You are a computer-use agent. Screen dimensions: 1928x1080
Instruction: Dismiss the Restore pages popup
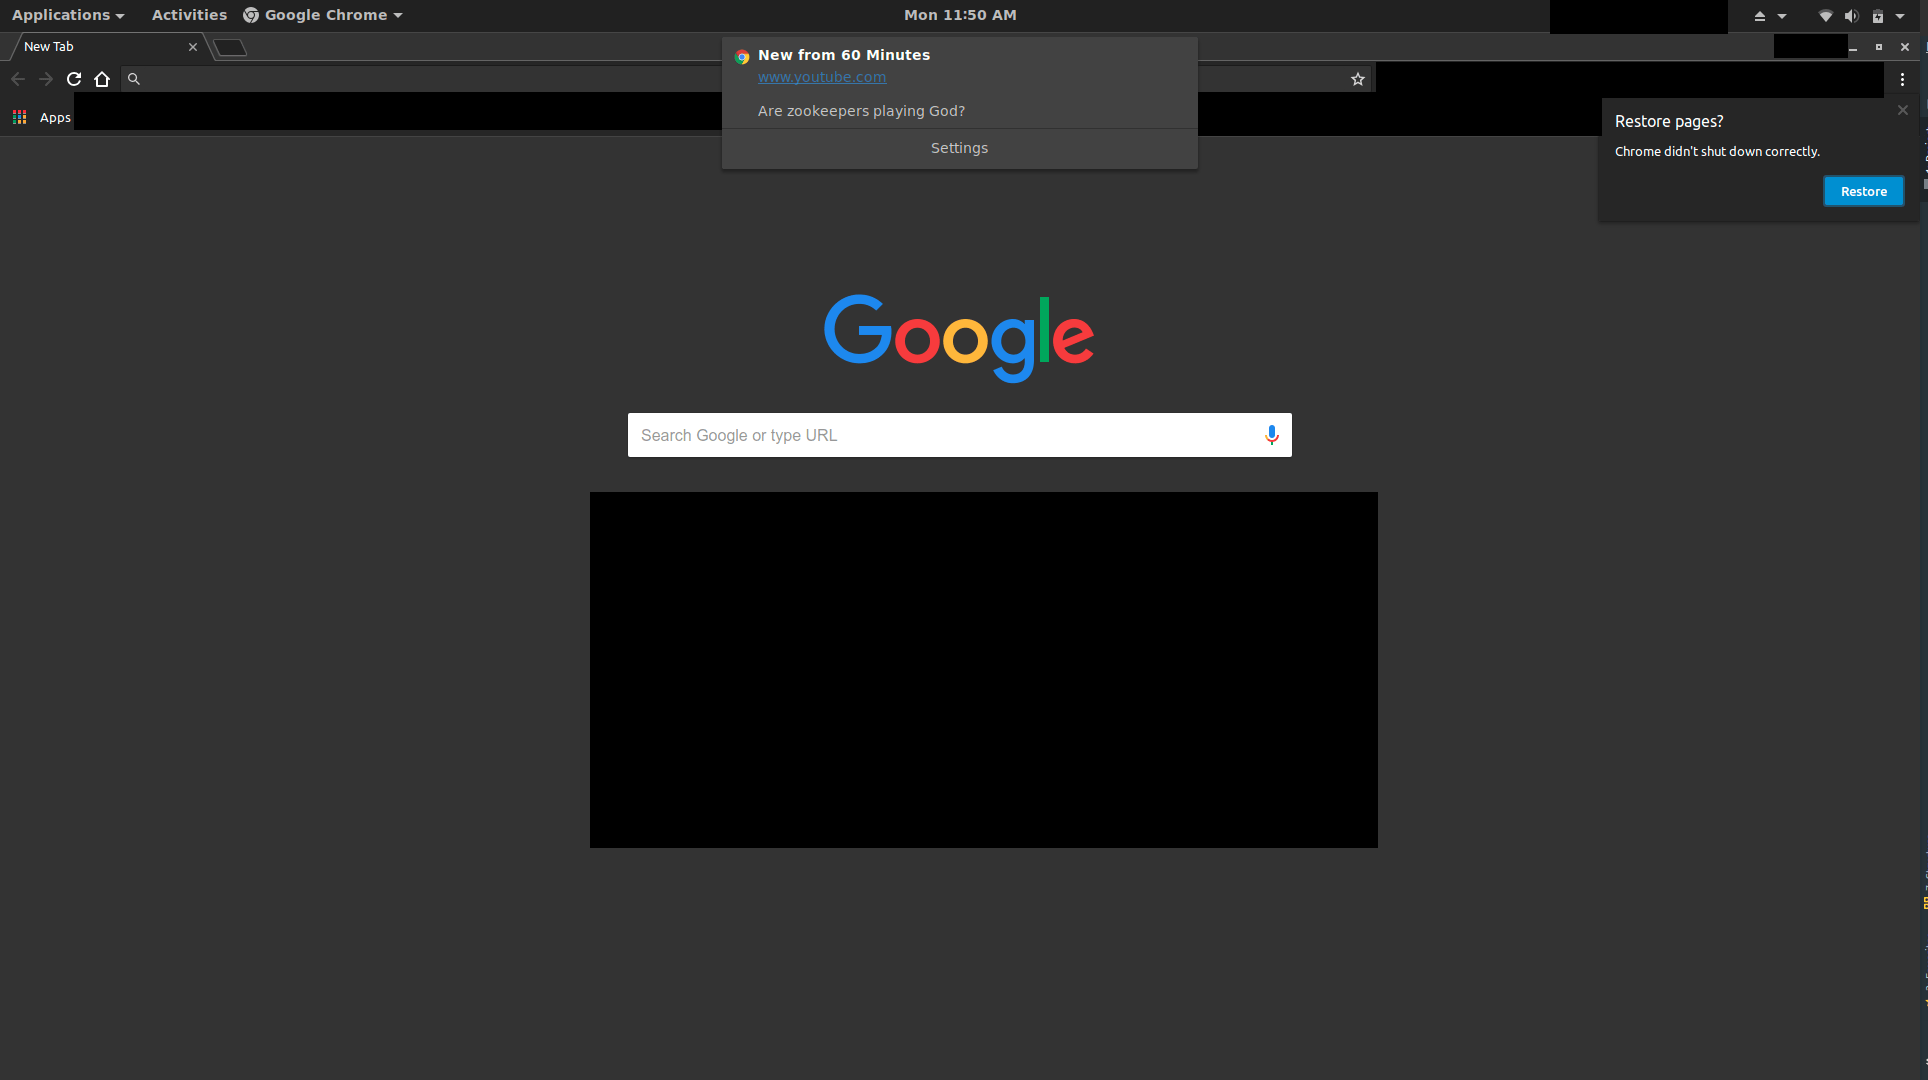[x=1903, y=110]
